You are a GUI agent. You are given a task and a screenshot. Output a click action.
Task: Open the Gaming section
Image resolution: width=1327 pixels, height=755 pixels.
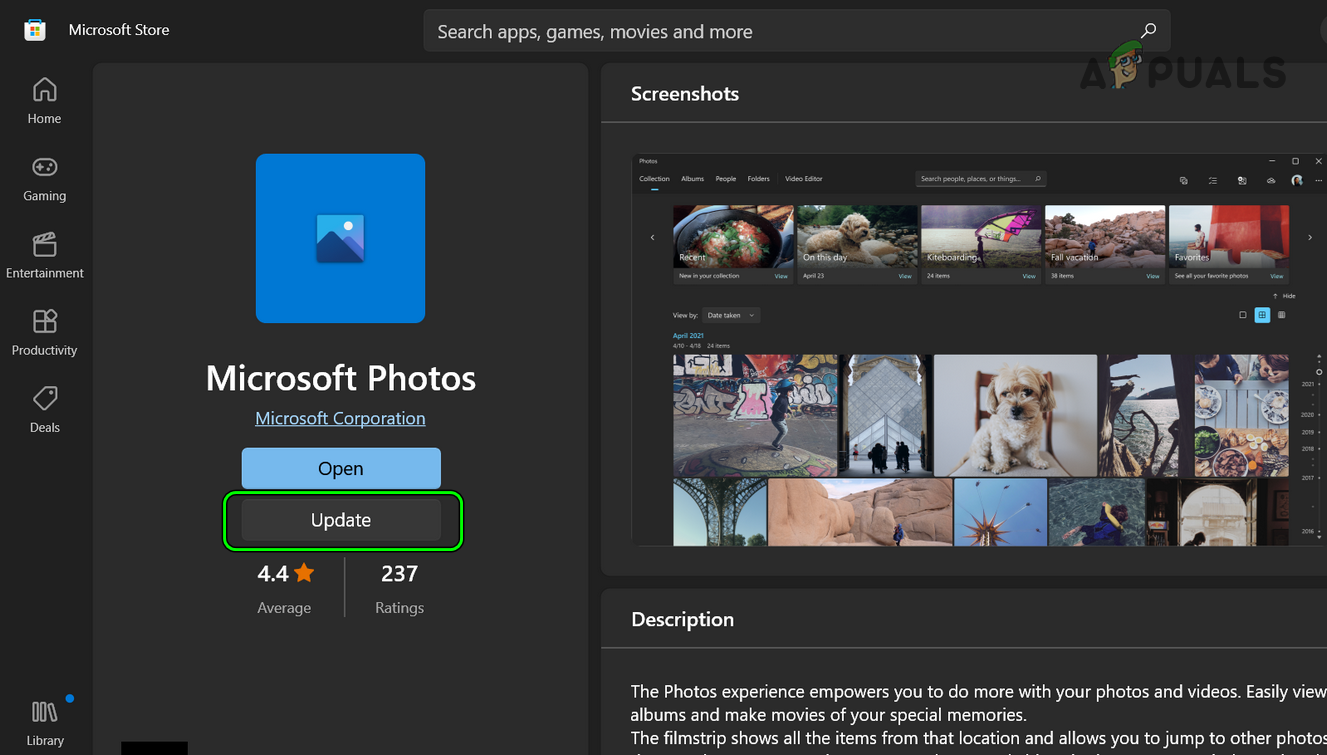pos(44,179)
